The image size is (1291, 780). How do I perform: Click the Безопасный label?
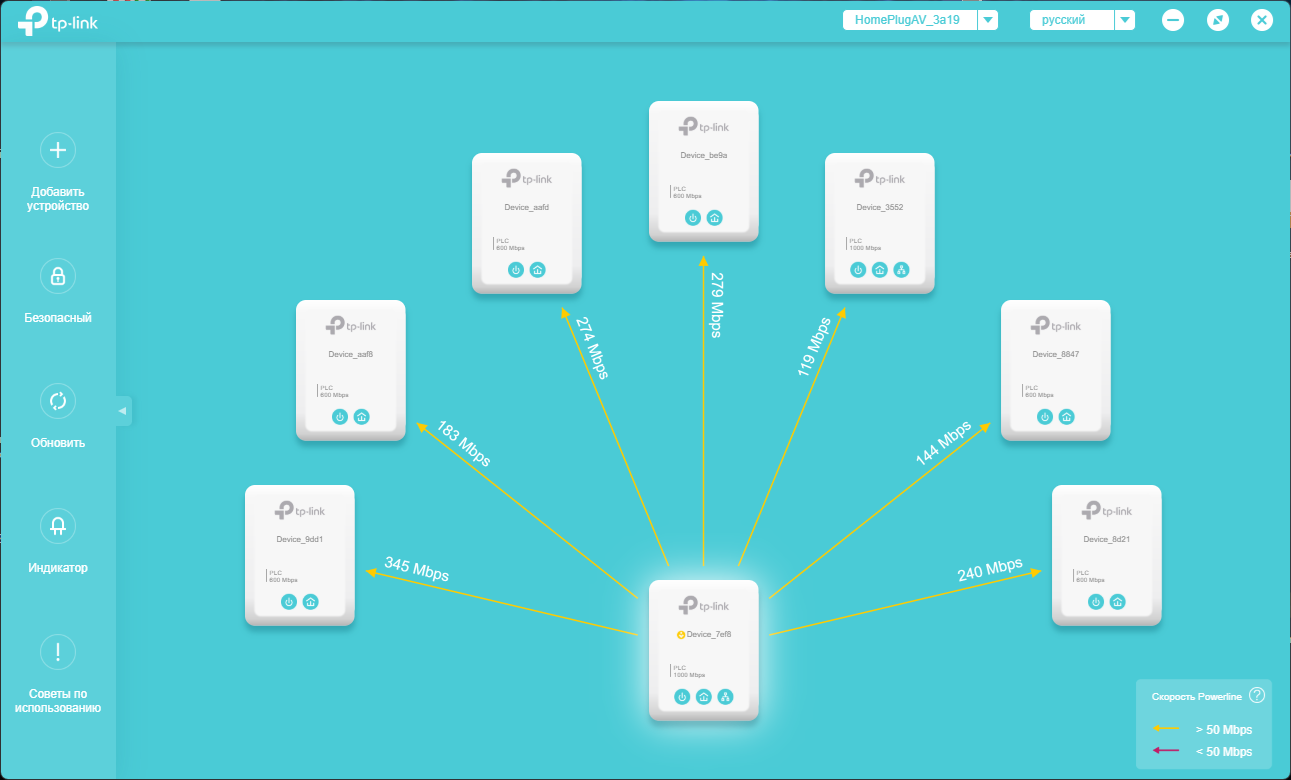[58, 318]
